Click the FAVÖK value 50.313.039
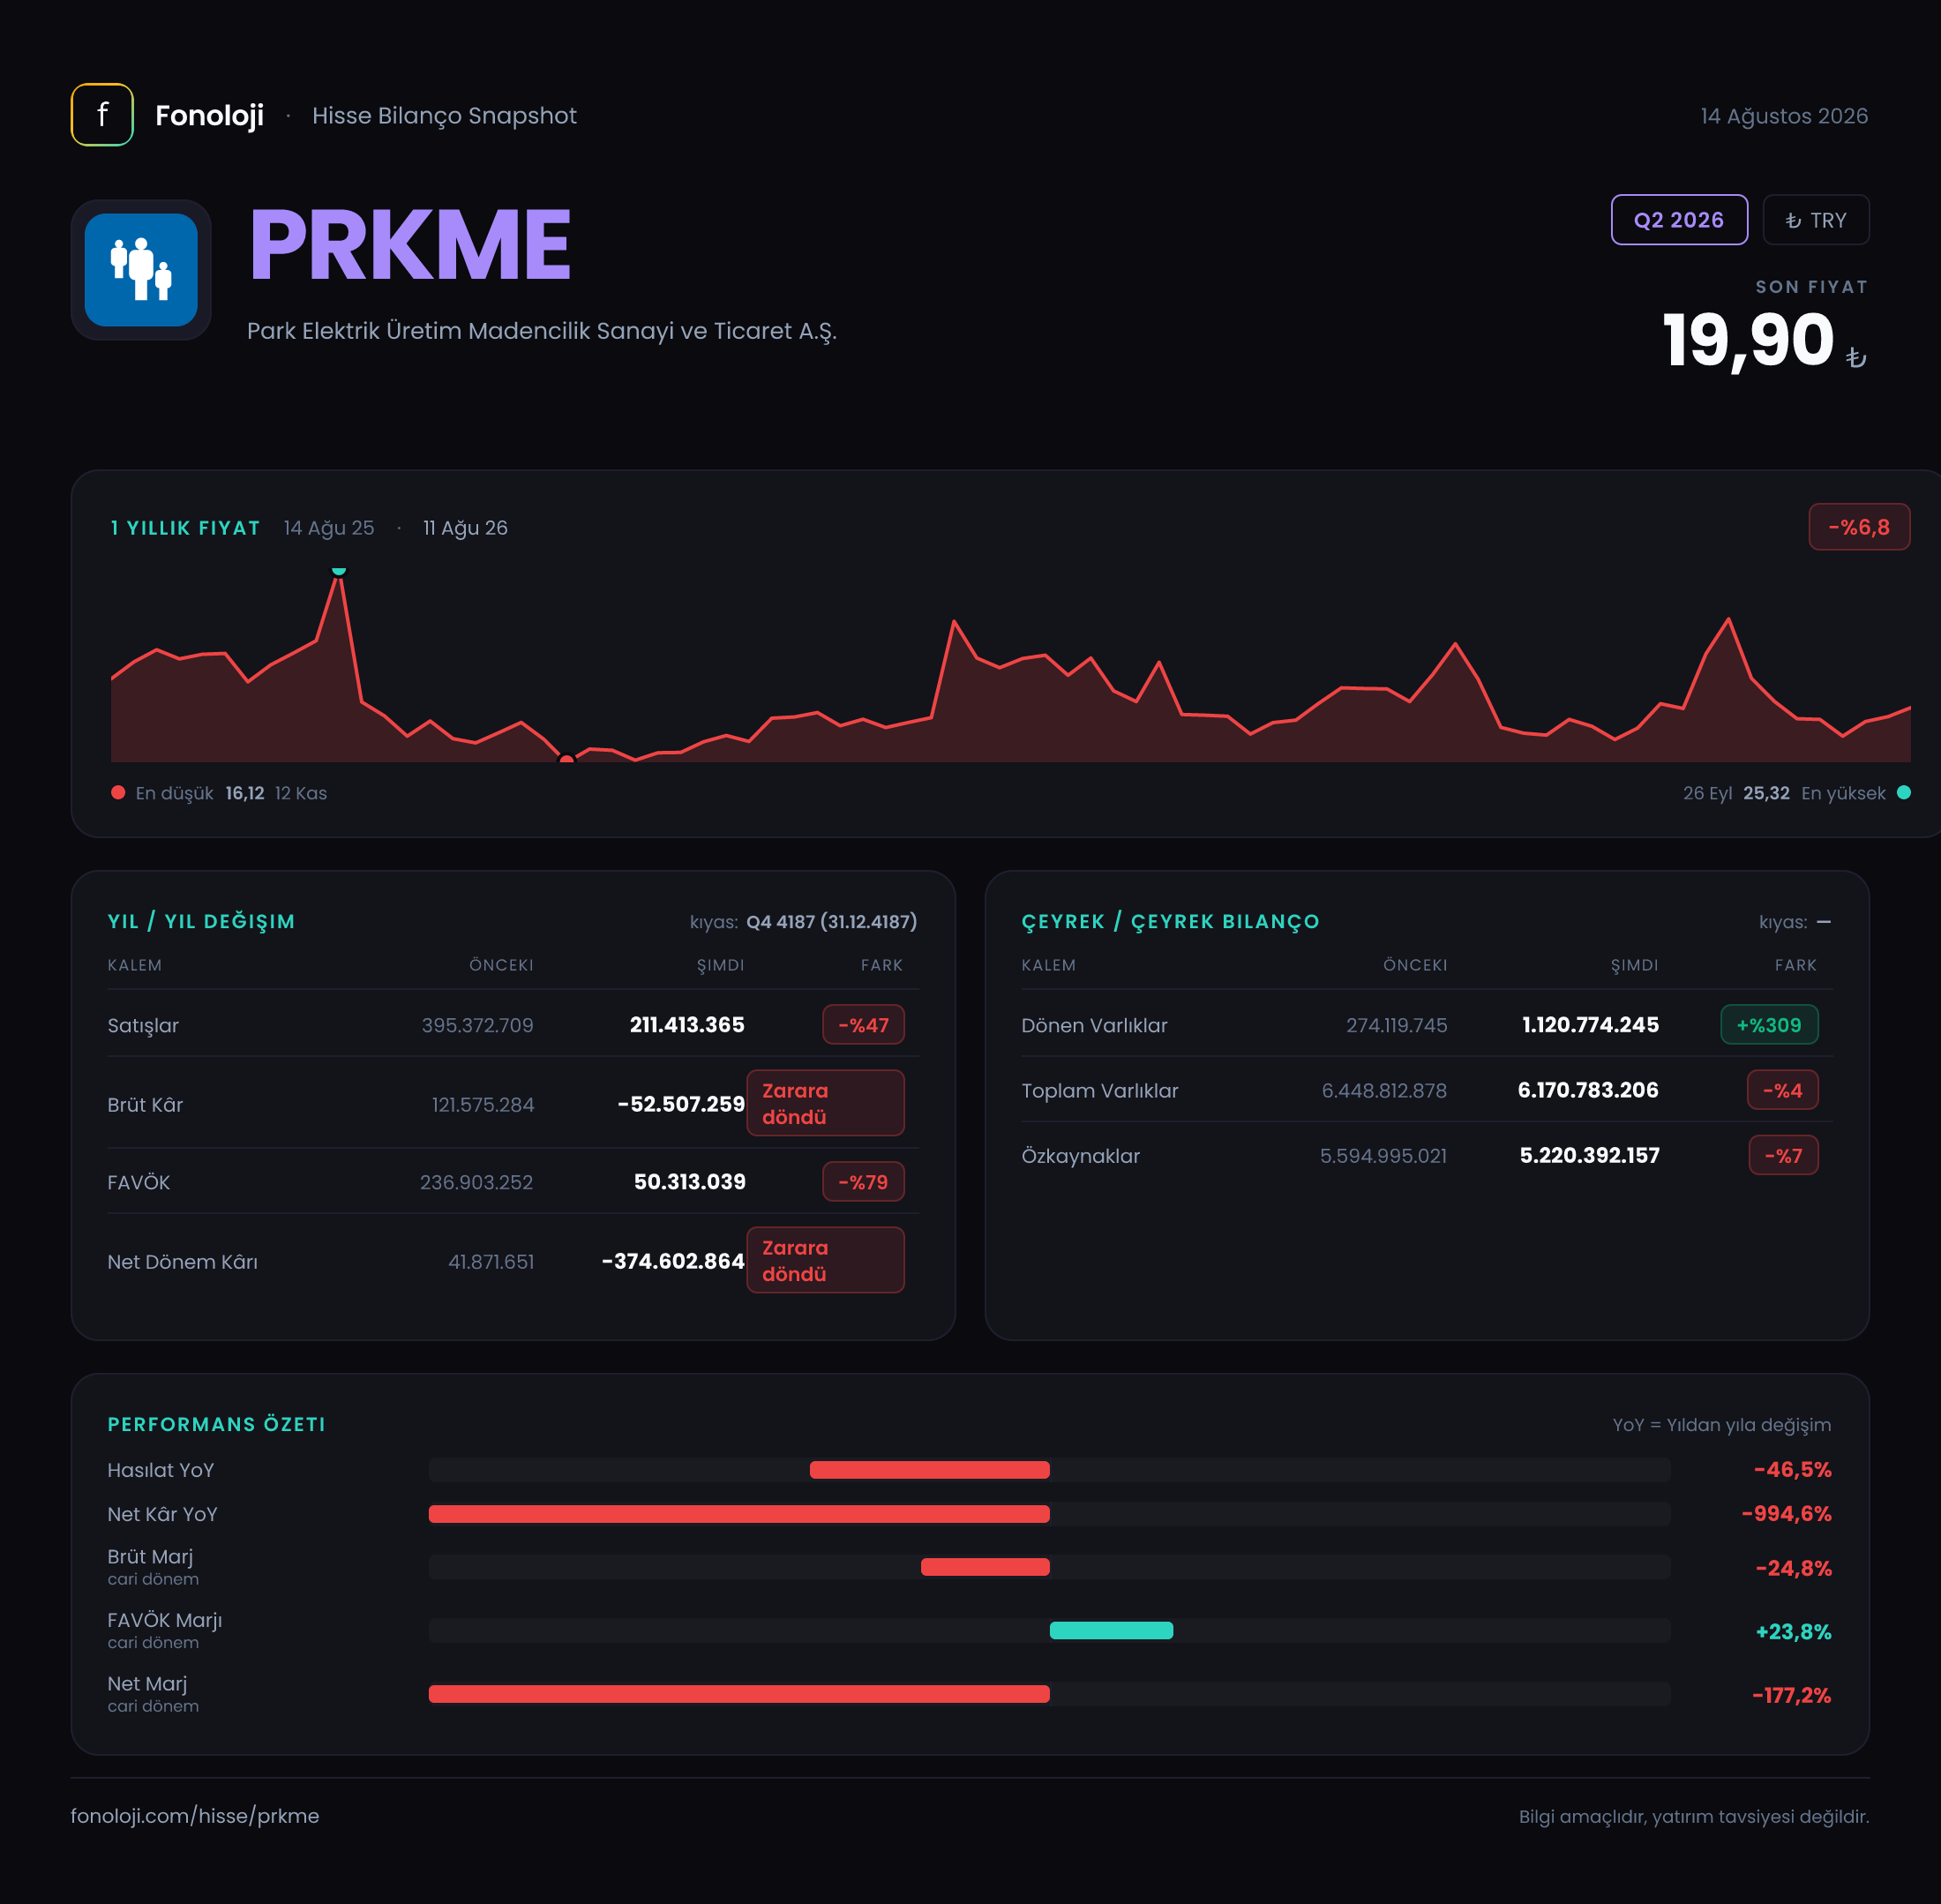Screen dimensions: 1941x1904 690,1182
